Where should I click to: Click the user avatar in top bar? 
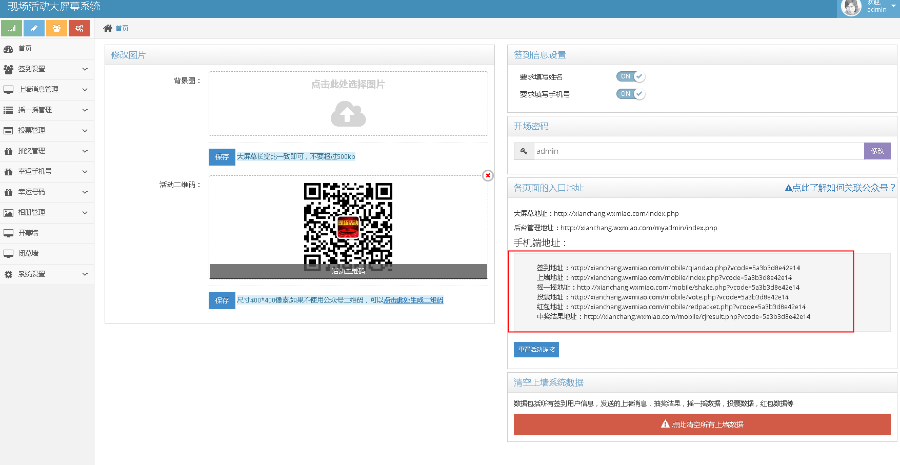(x=851, y=7)
